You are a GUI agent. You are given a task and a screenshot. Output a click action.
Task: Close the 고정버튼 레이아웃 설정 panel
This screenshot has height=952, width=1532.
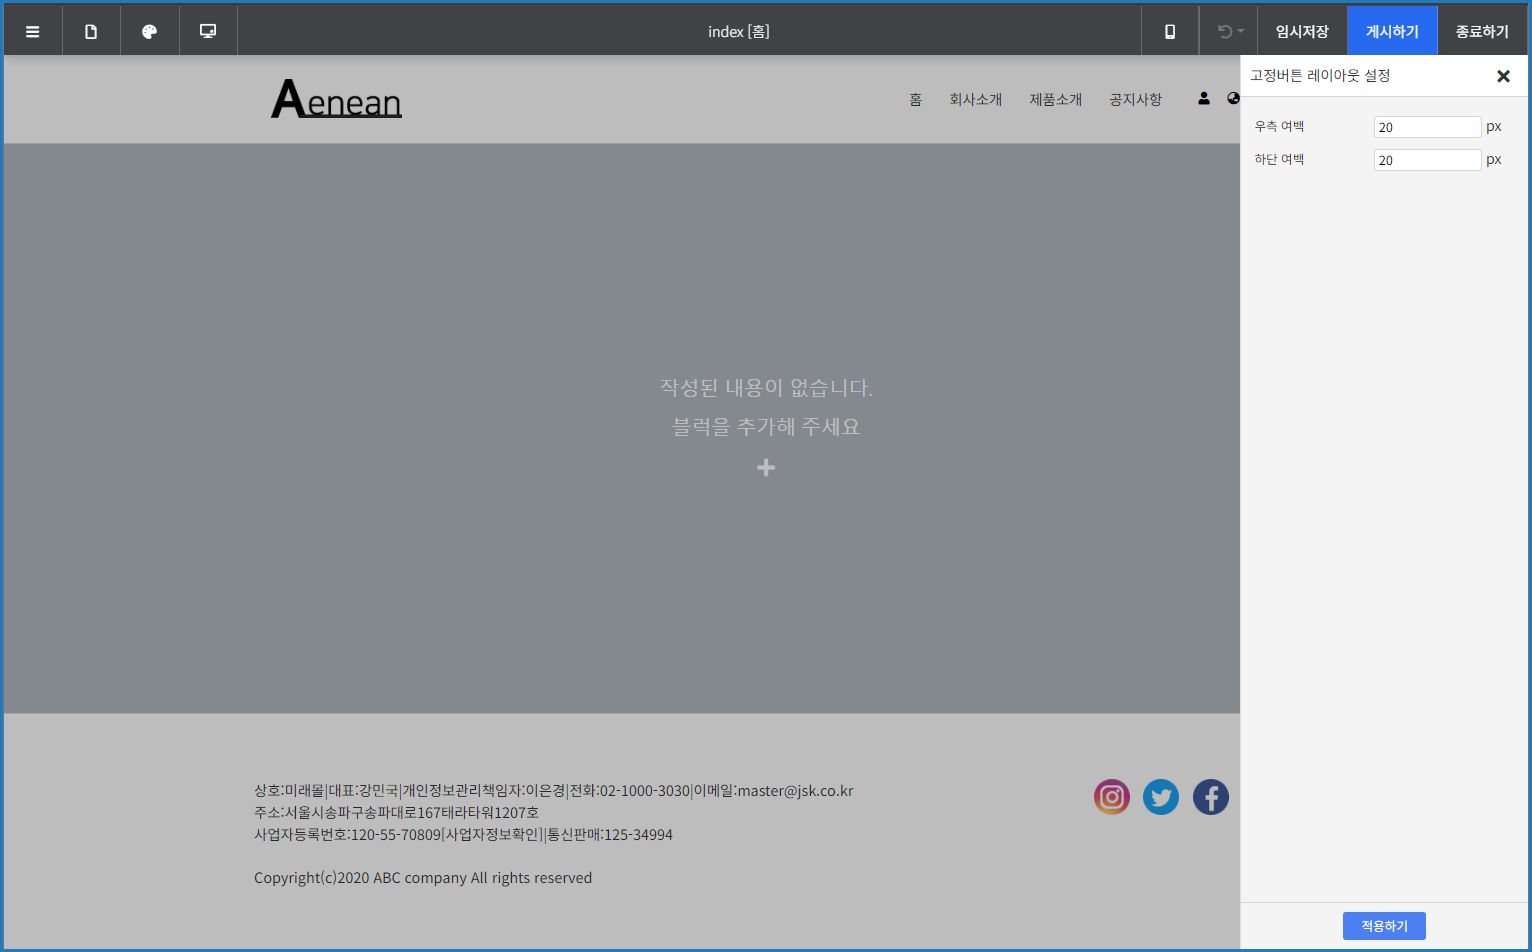click(x=1503, y=76)
